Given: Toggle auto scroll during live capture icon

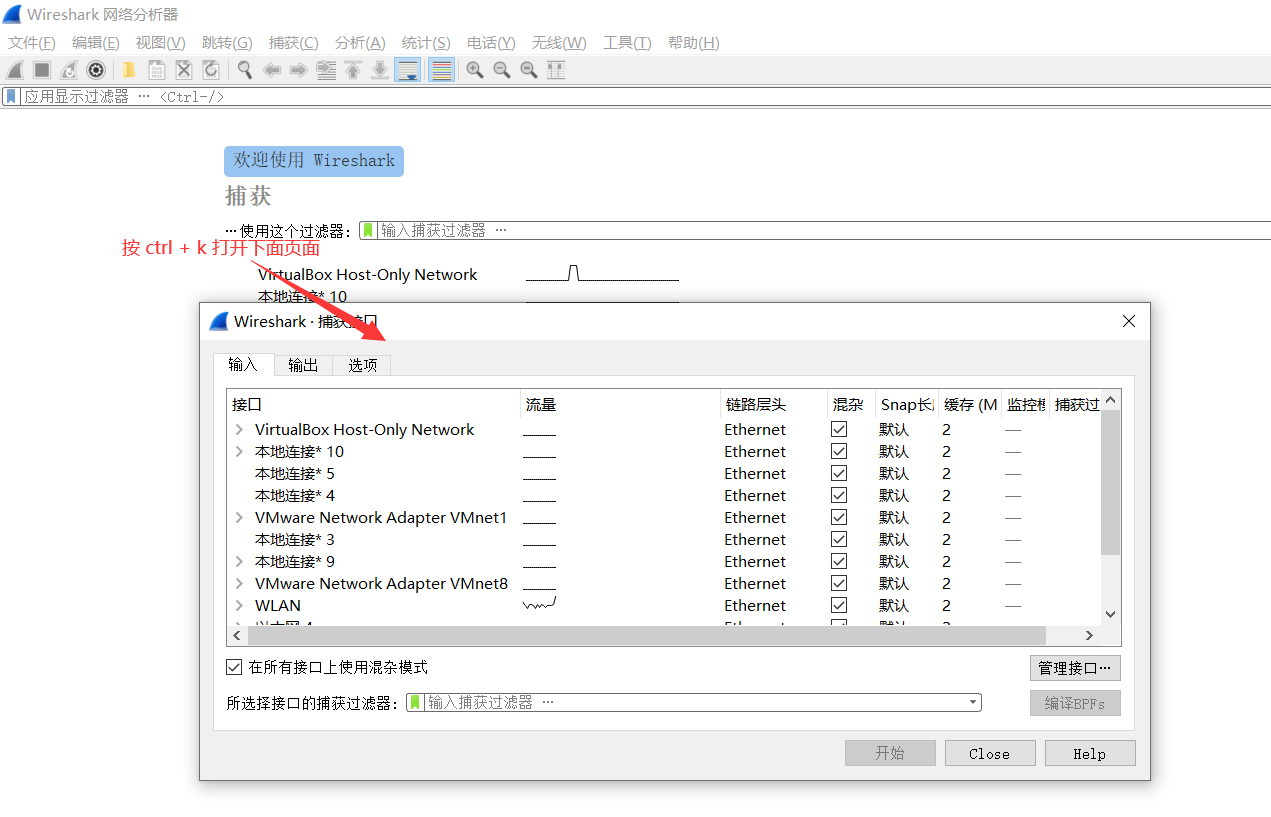Looking at the screenshot, I should [x=407, y=70].
